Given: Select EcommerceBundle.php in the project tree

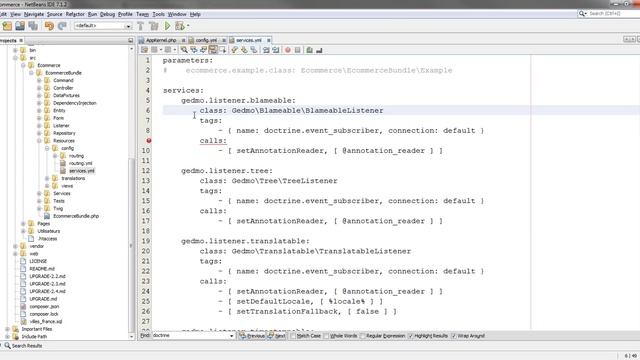Looking at the screenshot, I should [x=76, y=216].
